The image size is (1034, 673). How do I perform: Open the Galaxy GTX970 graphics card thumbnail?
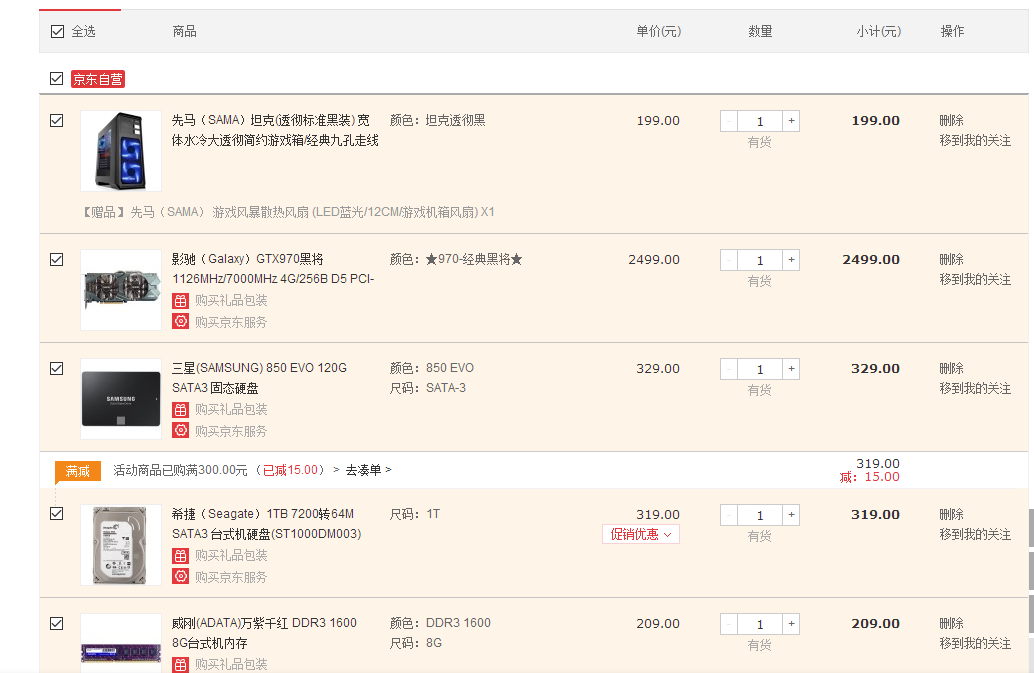click(121, 290)
